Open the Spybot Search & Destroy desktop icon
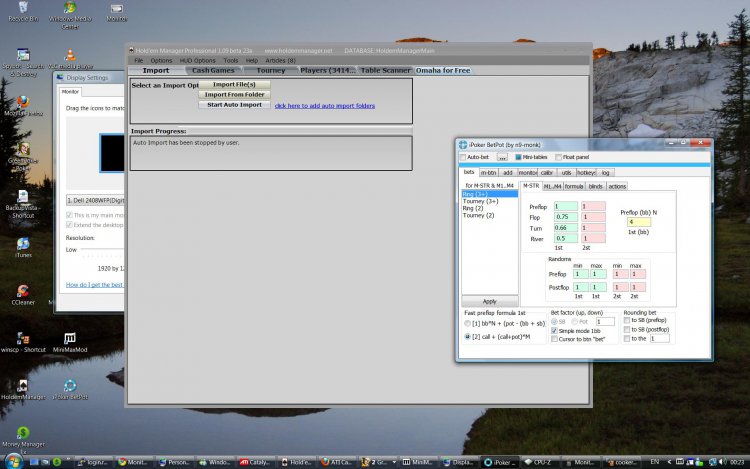The image size is (750, 469). pyautogui.click(x=23, y=62)
